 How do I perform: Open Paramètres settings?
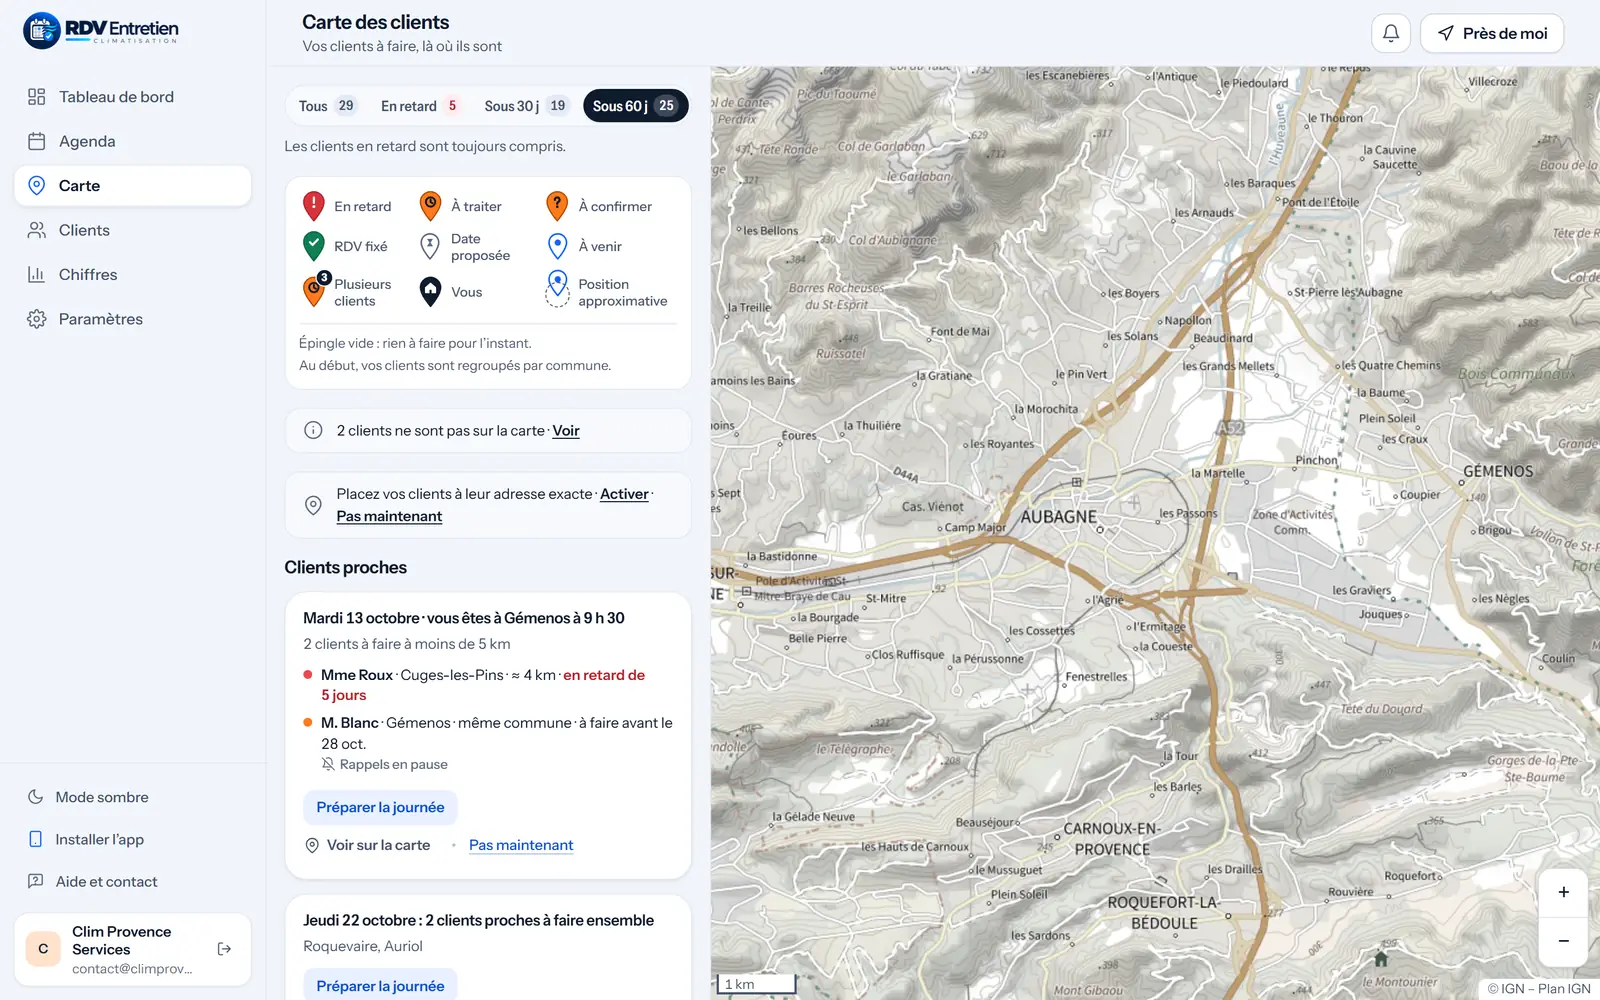pyautogui.click(x=132, y=319)
